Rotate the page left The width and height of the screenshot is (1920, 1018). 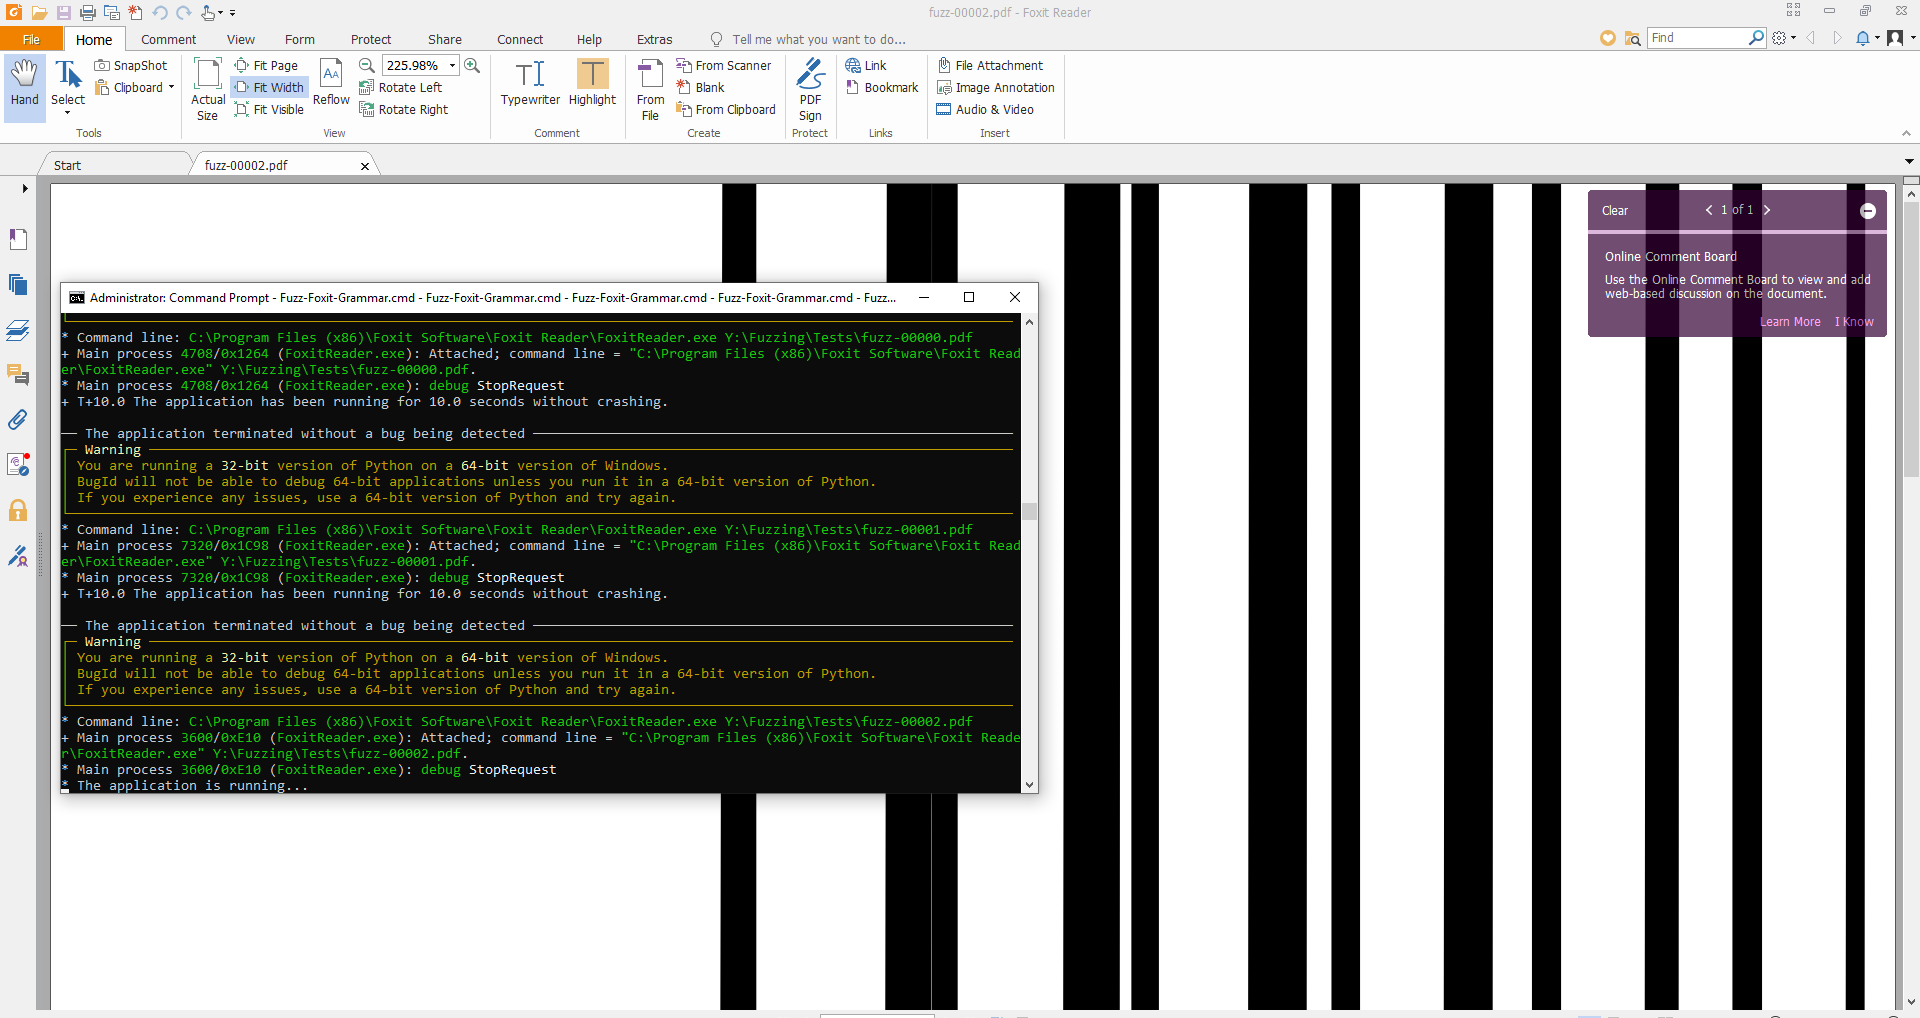(x=401, y=88)
